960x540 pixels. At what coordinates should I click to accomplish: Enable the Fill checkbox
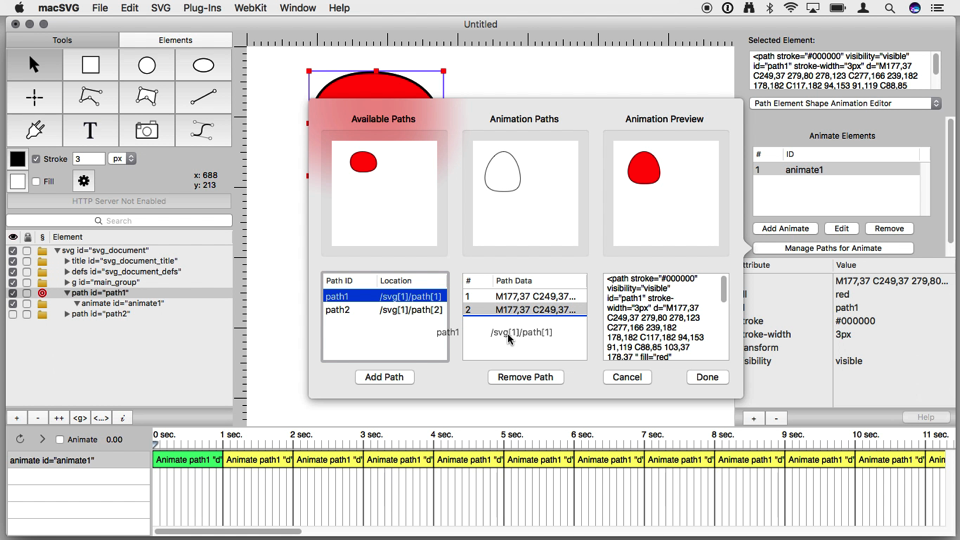click(36, 182)
